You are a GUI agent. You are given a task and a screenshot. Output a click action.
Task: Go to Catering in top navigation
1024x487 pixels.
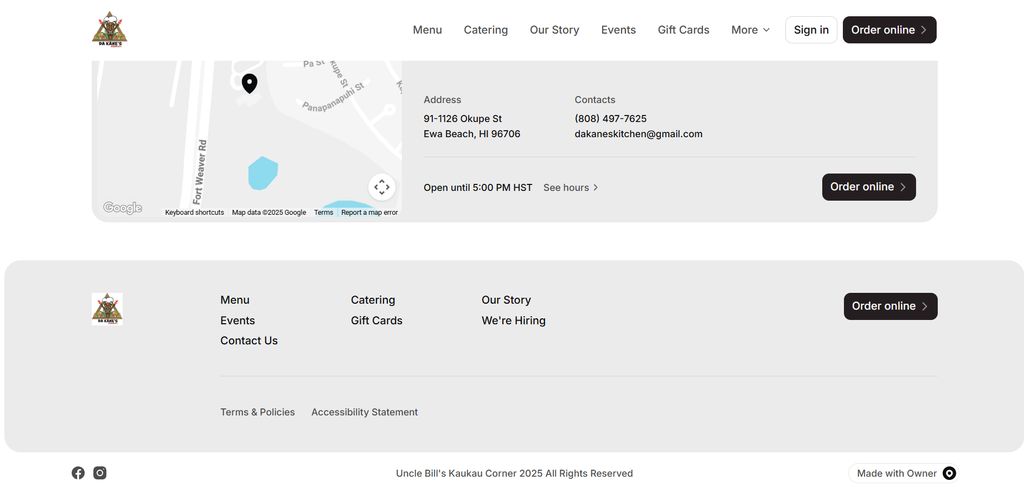click(x=486, y=30)
